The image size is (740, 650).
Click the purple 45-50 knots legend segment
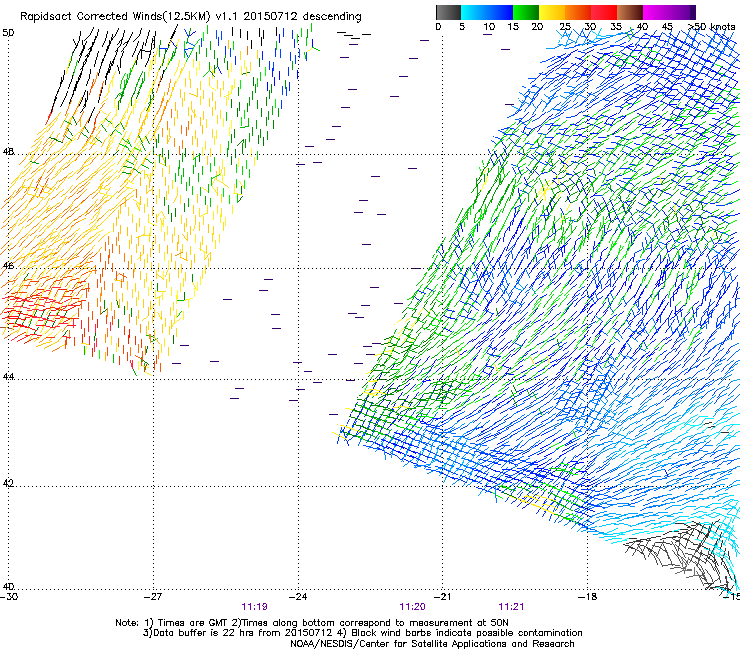point(680,12)
